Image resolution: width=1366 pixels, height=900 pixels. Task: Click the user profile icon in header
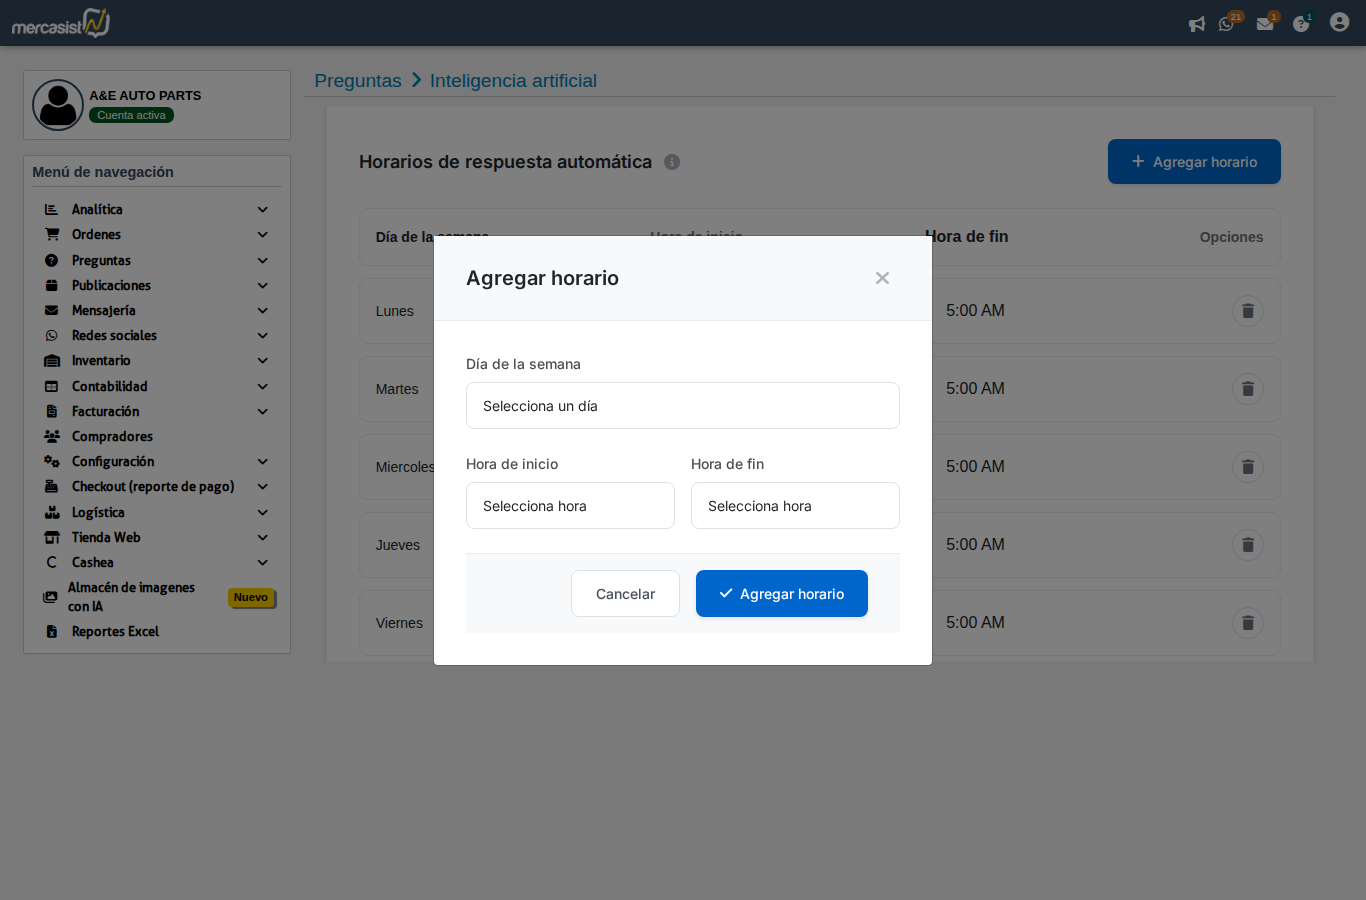(x=1339, y=22)
